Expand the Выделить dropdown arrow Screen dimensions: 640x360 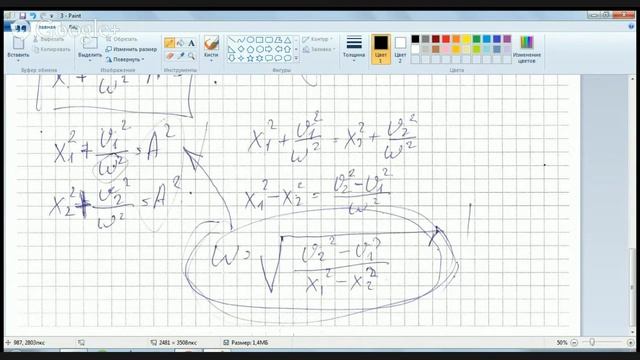90,60
